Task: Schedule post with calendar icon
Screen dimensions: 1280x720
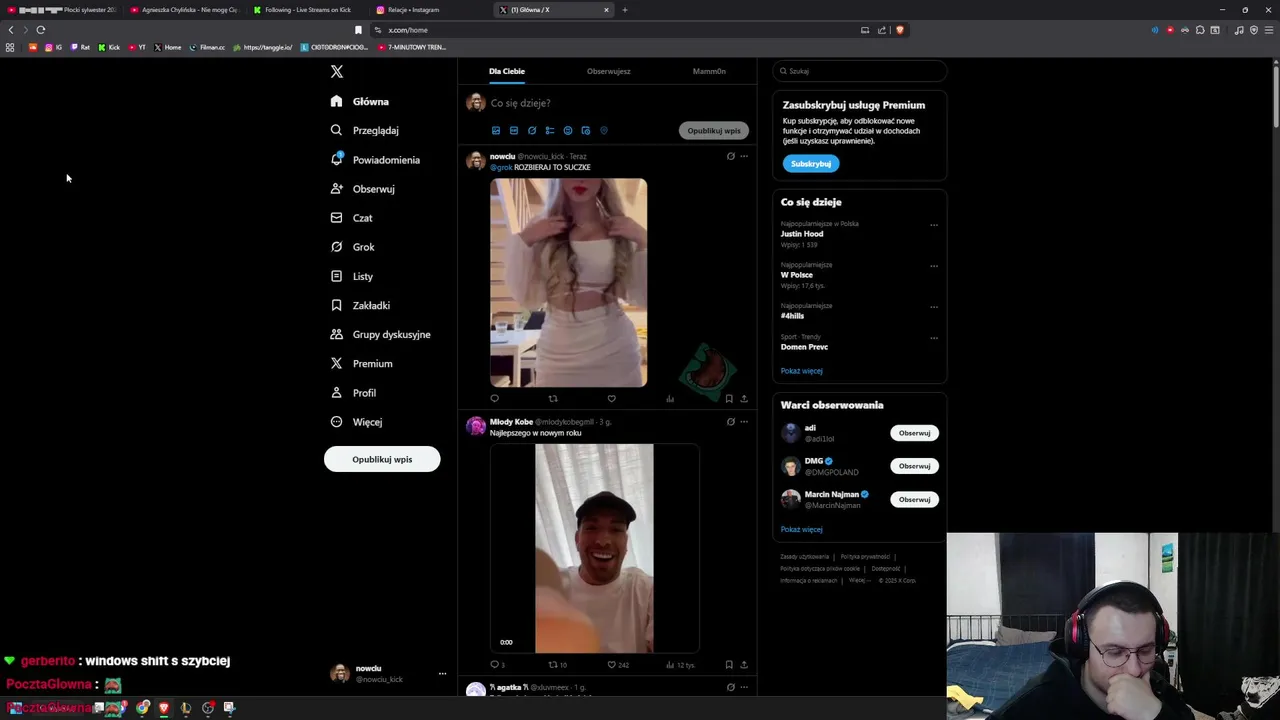Action: click(x=586, y=131)
